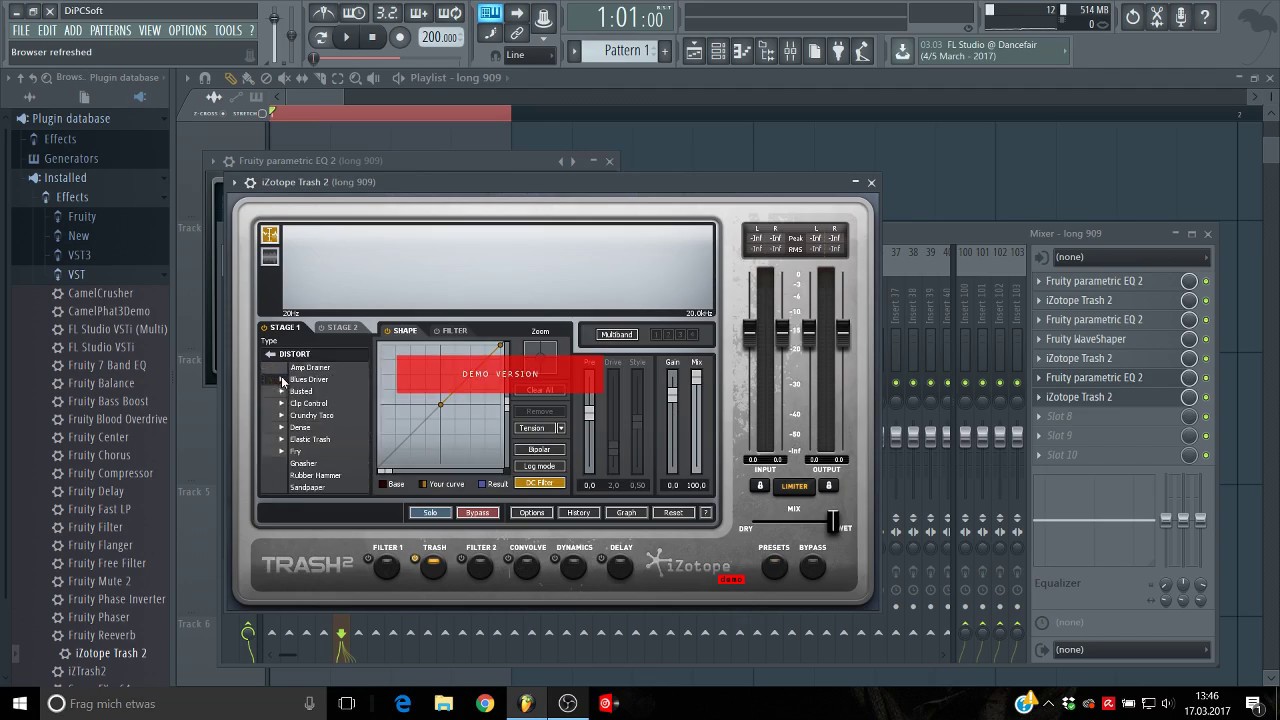Toggle Solo in Trash 2
The width and height of the screenshot is (1280, 720).
point(430,513)
